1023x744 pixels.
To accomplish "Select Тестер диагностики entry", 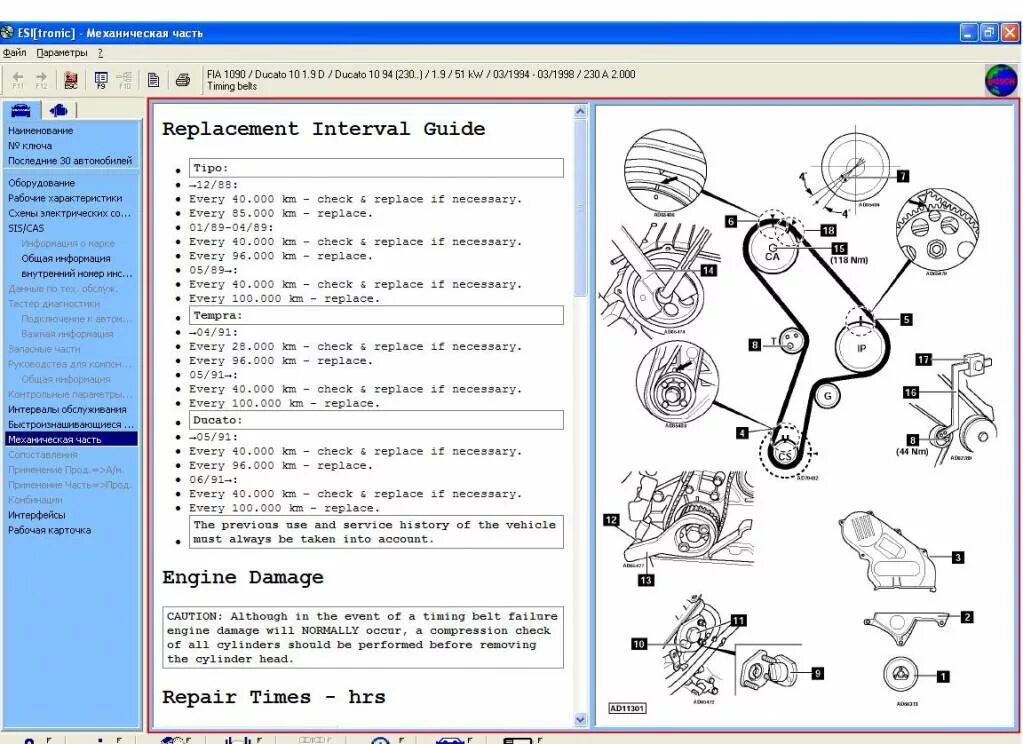I will click(x=53, y=303).
